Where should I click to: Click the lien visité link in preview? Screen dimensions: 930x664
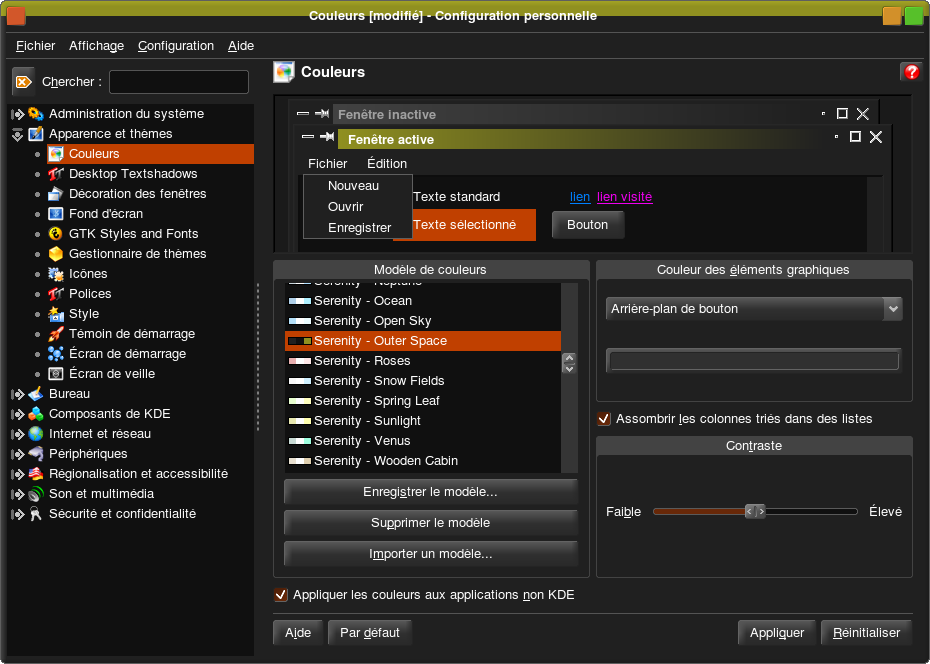tap(625, 197)
